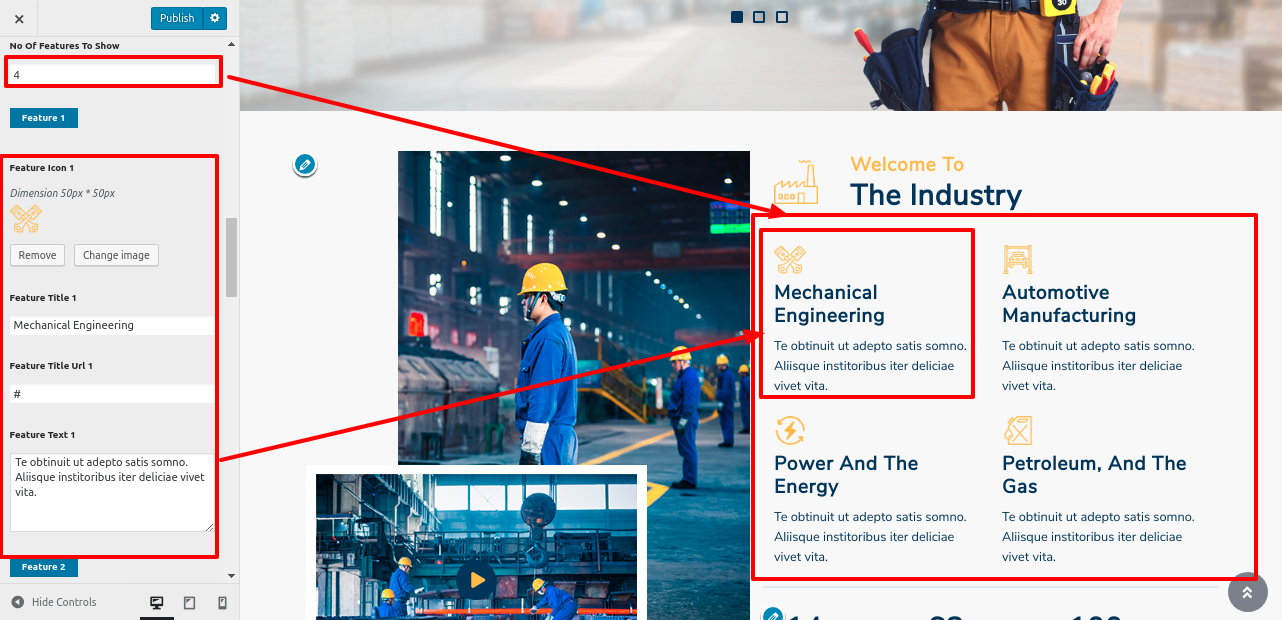Expand the Feature 2 section tab
This screenshot has height=620, width=1282.
(x=43, y=567)
